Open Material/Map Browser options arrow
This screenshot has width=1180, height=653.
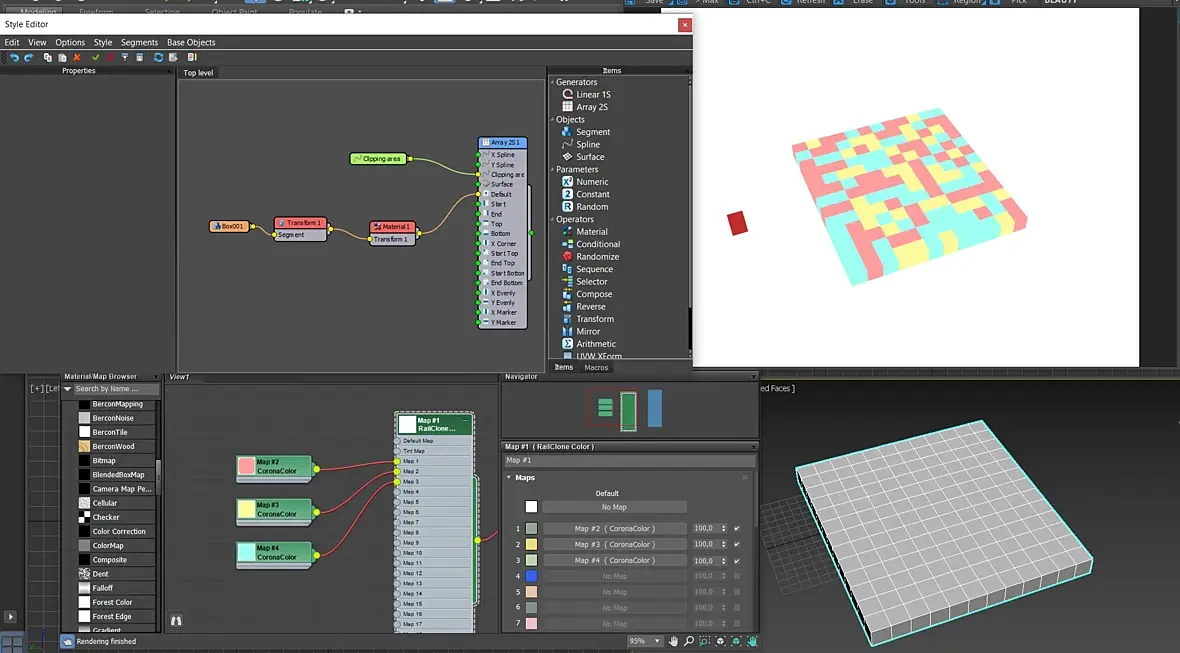(68, 389)
